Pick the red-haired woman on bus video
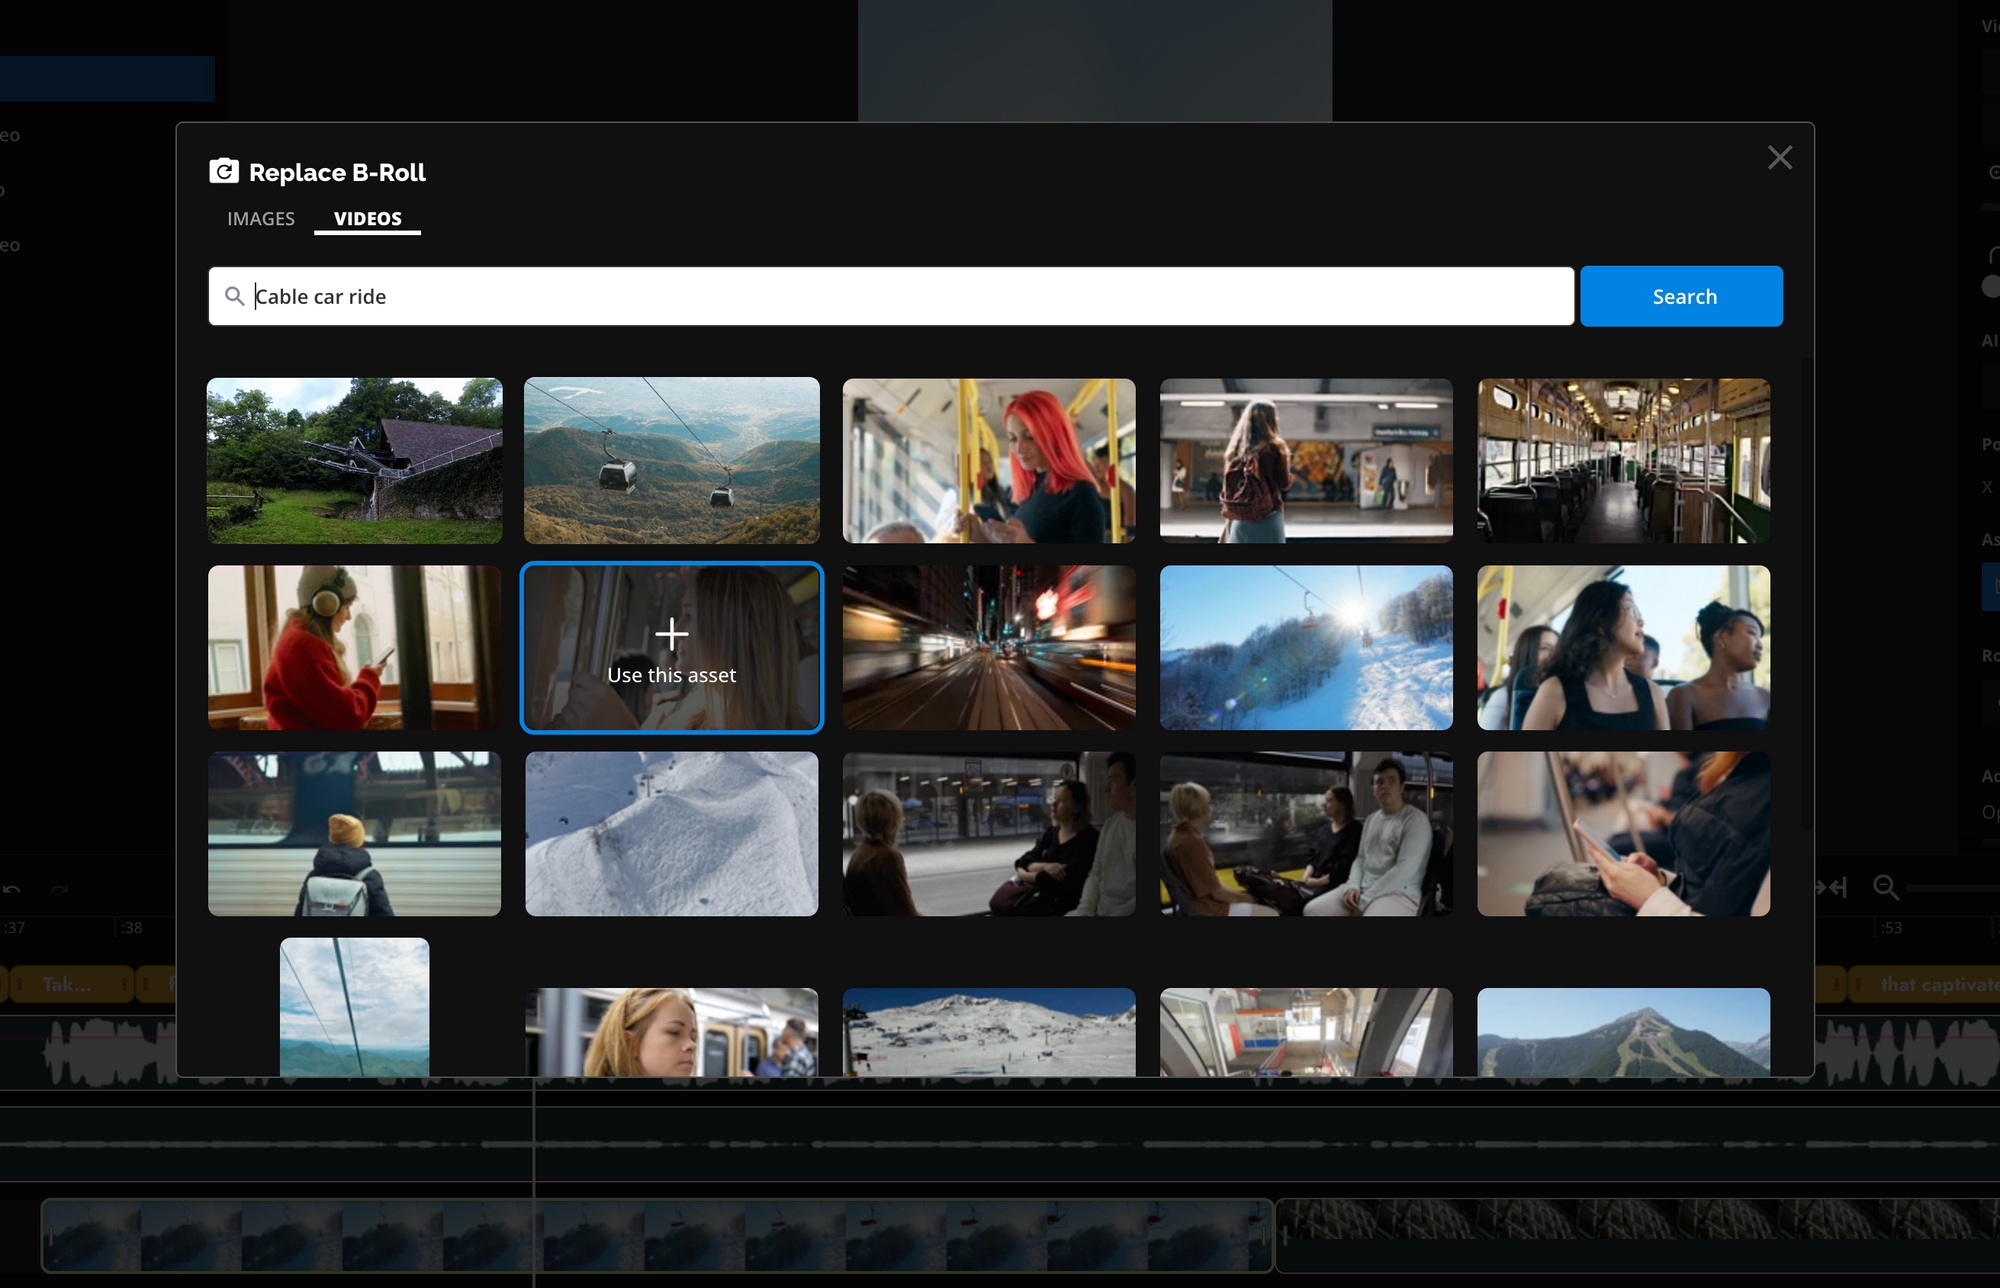Viewport: 2000px width, 1288px height. [988, 460]
